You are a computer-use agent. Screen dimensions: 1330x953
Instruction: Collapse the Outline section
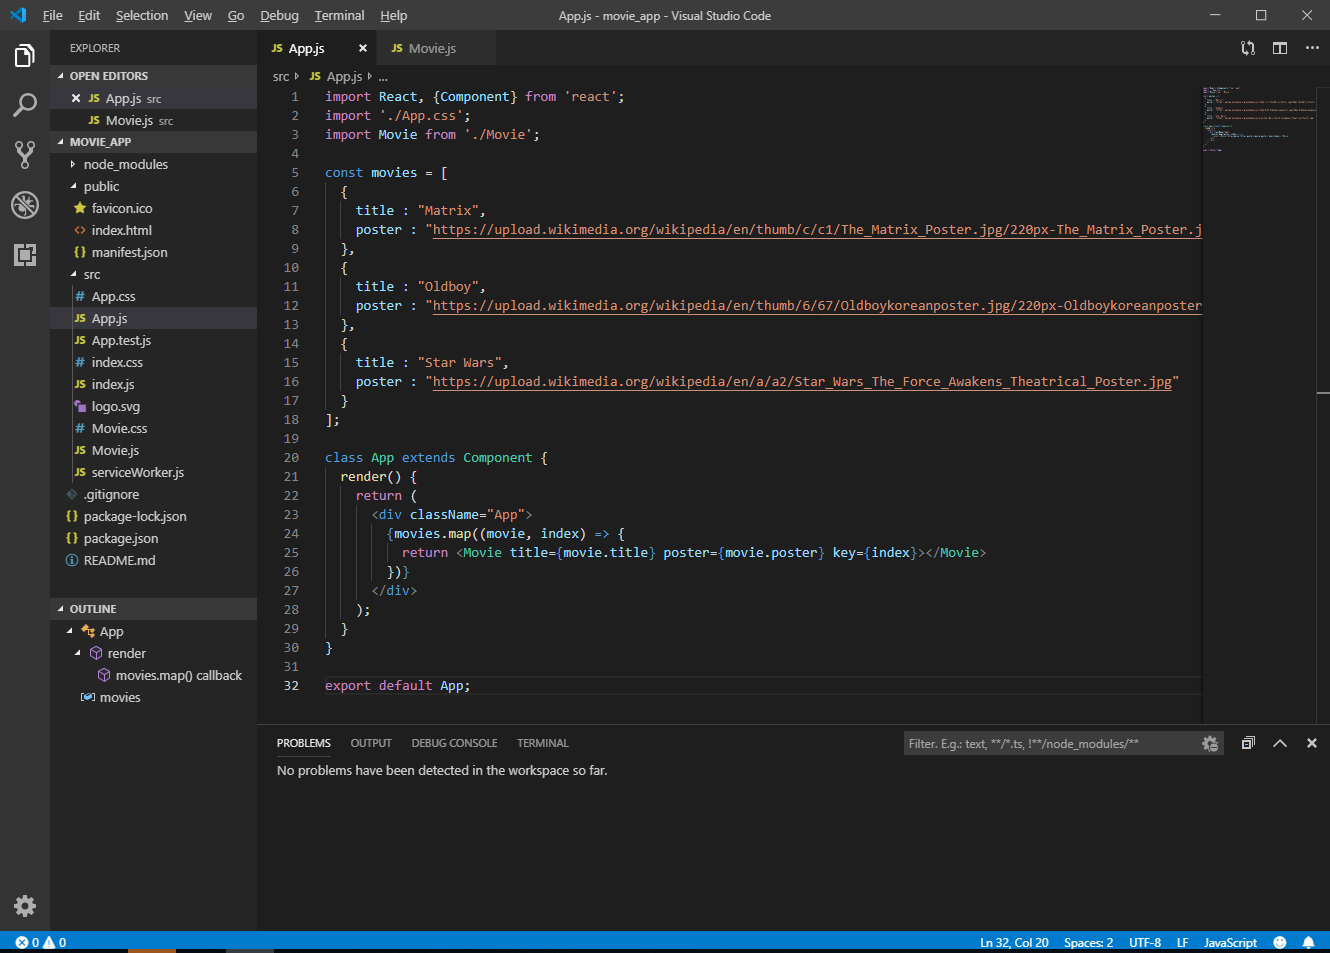click(x=153, y=609)
